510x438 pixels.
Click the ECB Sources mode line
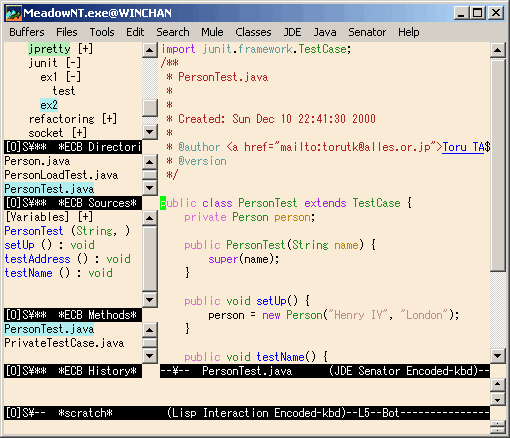pyautogui.click(x=73, y=203)
